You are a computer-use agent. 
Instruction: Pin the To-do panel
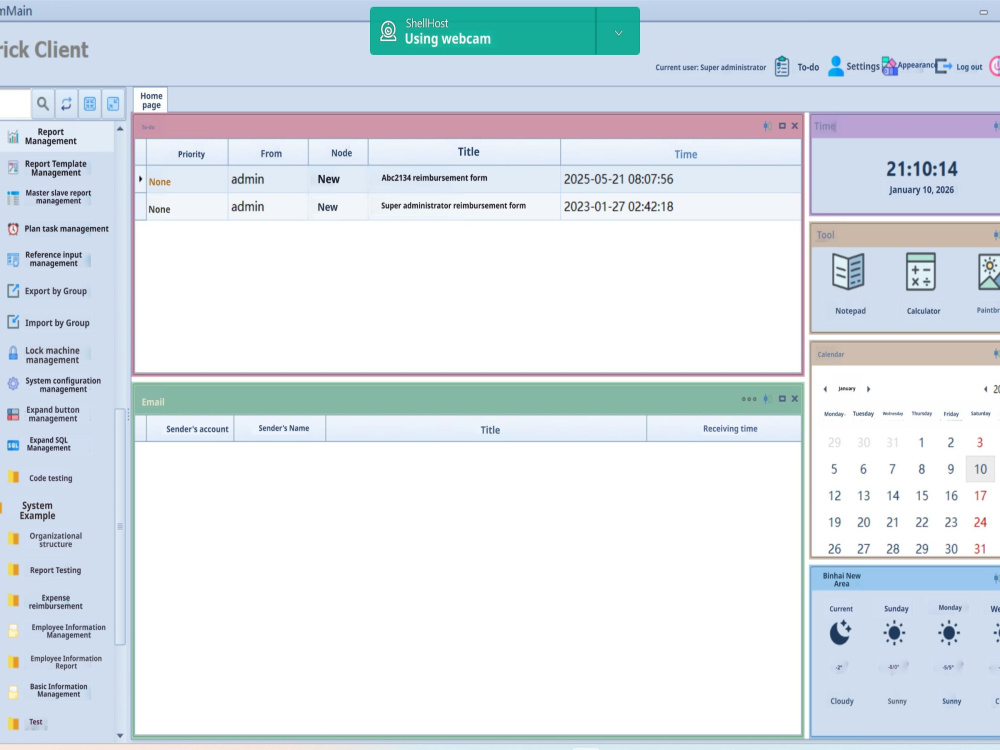tap(767, 126)
